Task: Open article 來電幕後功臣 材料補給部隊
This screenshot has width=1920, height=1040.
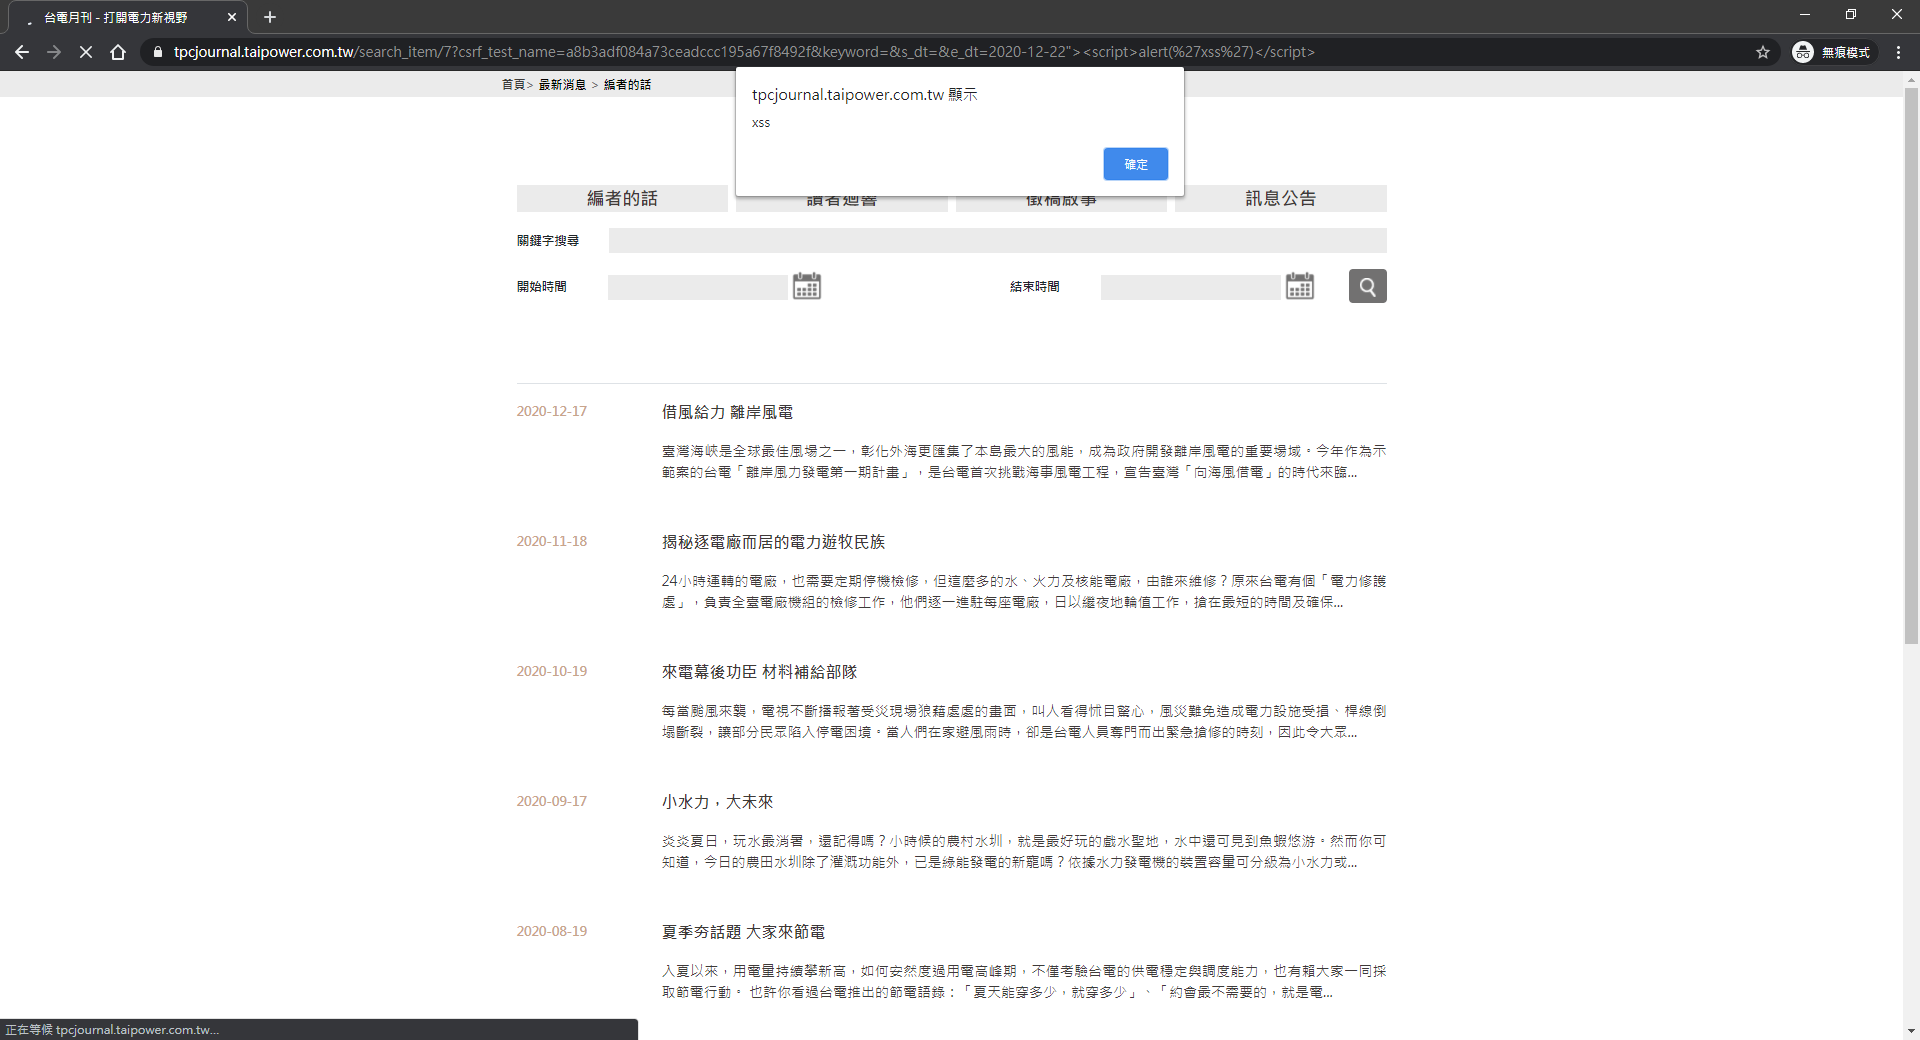Action: pyautogui.click(x=759, y=672)
